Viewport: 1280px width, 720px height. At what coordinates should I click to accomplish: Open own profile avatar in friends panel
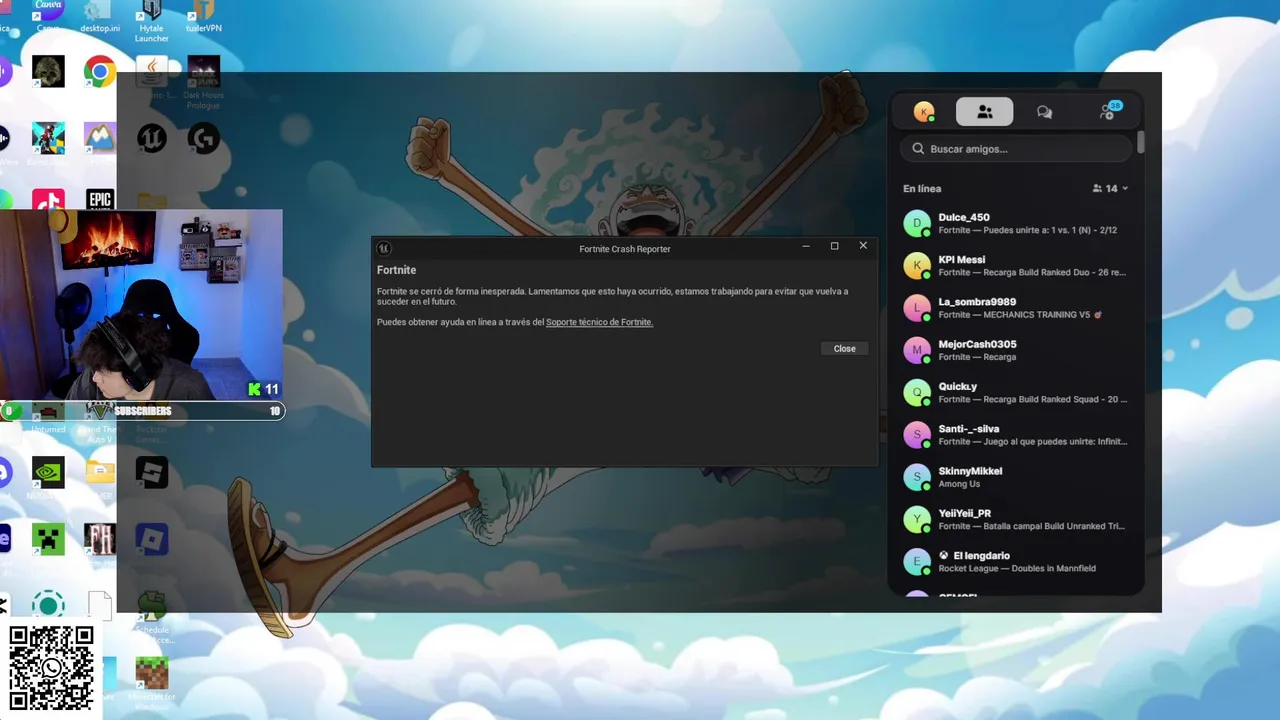click(924, 112)
